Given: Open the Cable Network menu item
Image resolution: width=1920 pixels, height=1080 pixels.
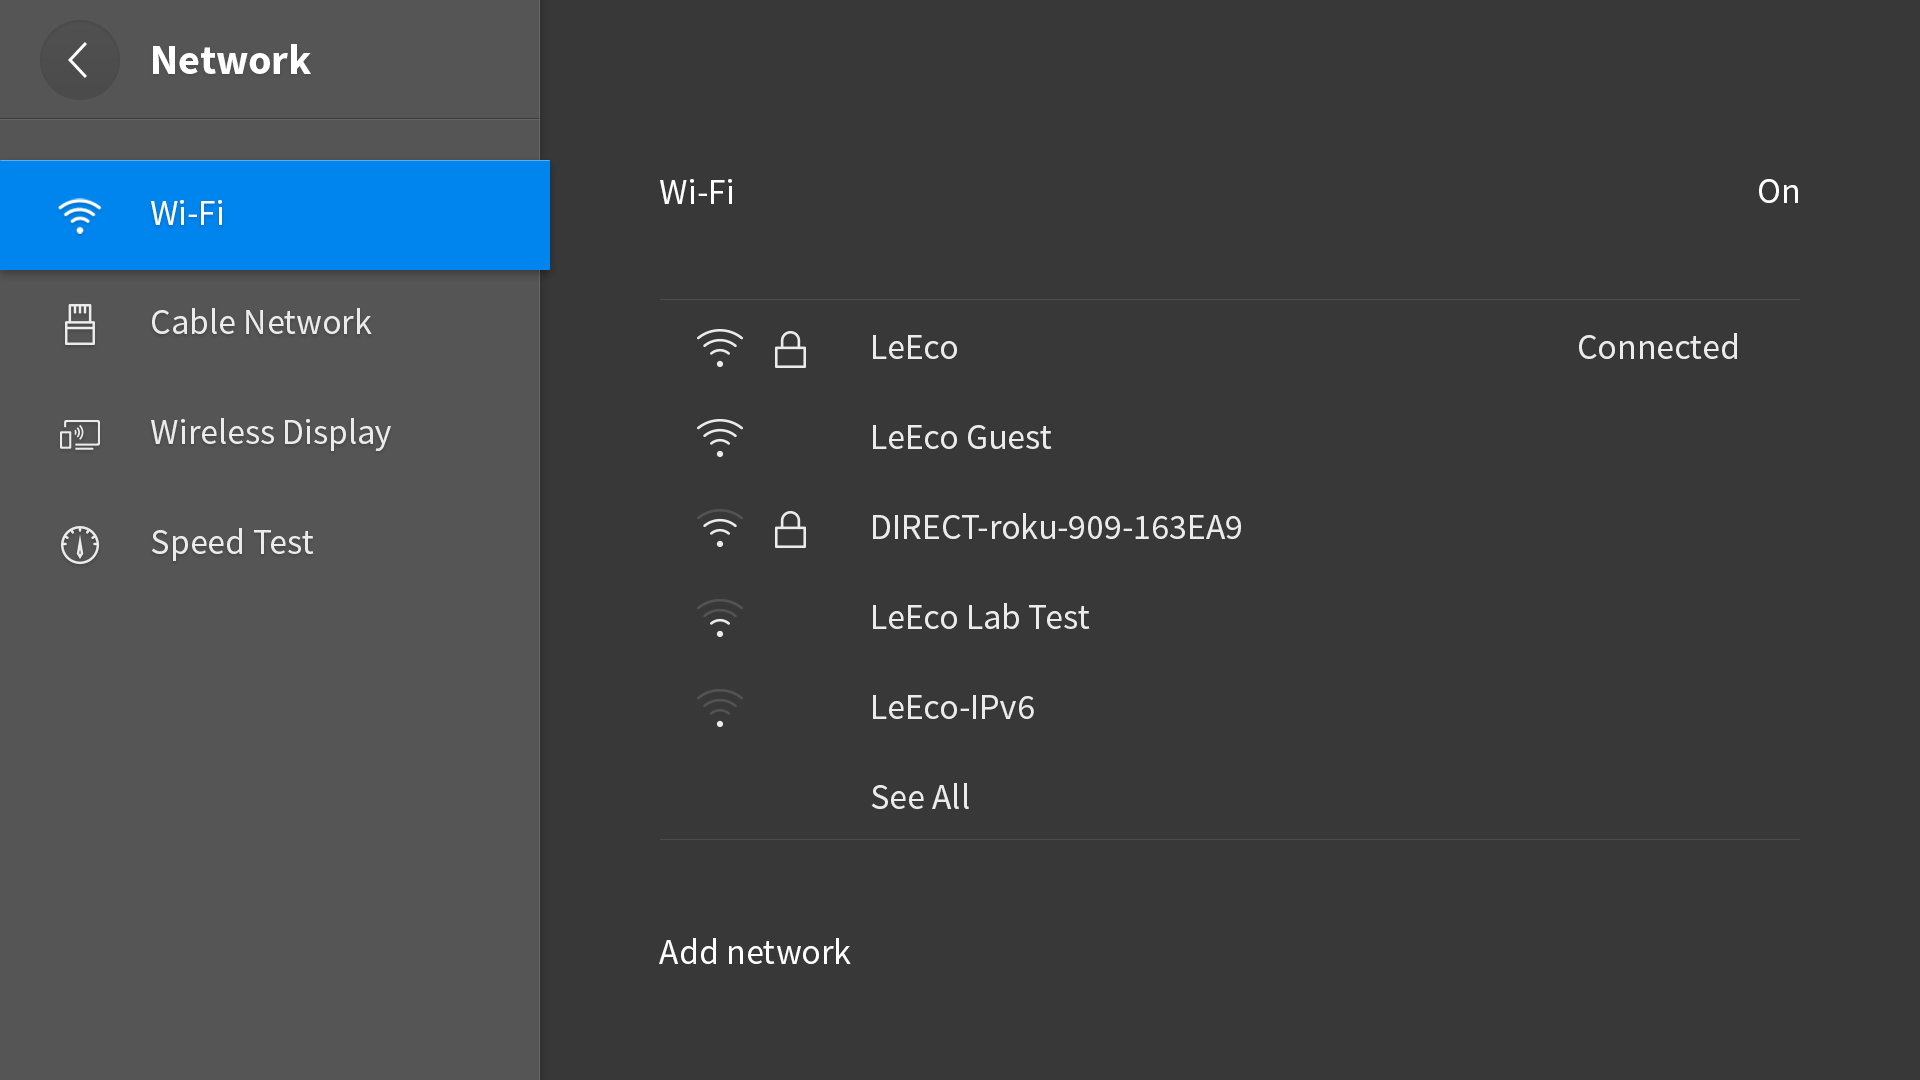Looking at the screenshot, I should click(x=270, y=324).
